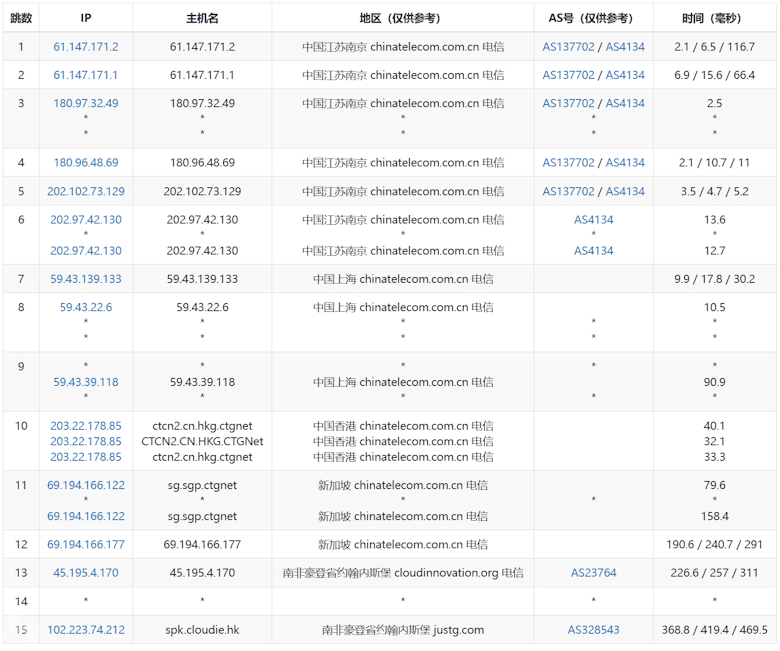Click the AS号（仅供参考）column header

coord(593,18)
